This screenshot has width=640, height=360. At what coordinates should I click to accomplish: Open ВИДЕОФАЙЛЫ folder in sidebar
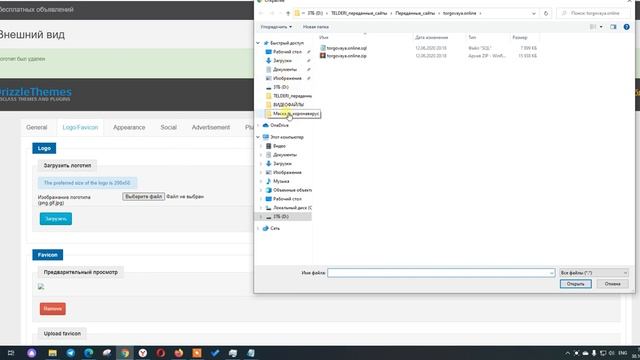tap(288, 105)
